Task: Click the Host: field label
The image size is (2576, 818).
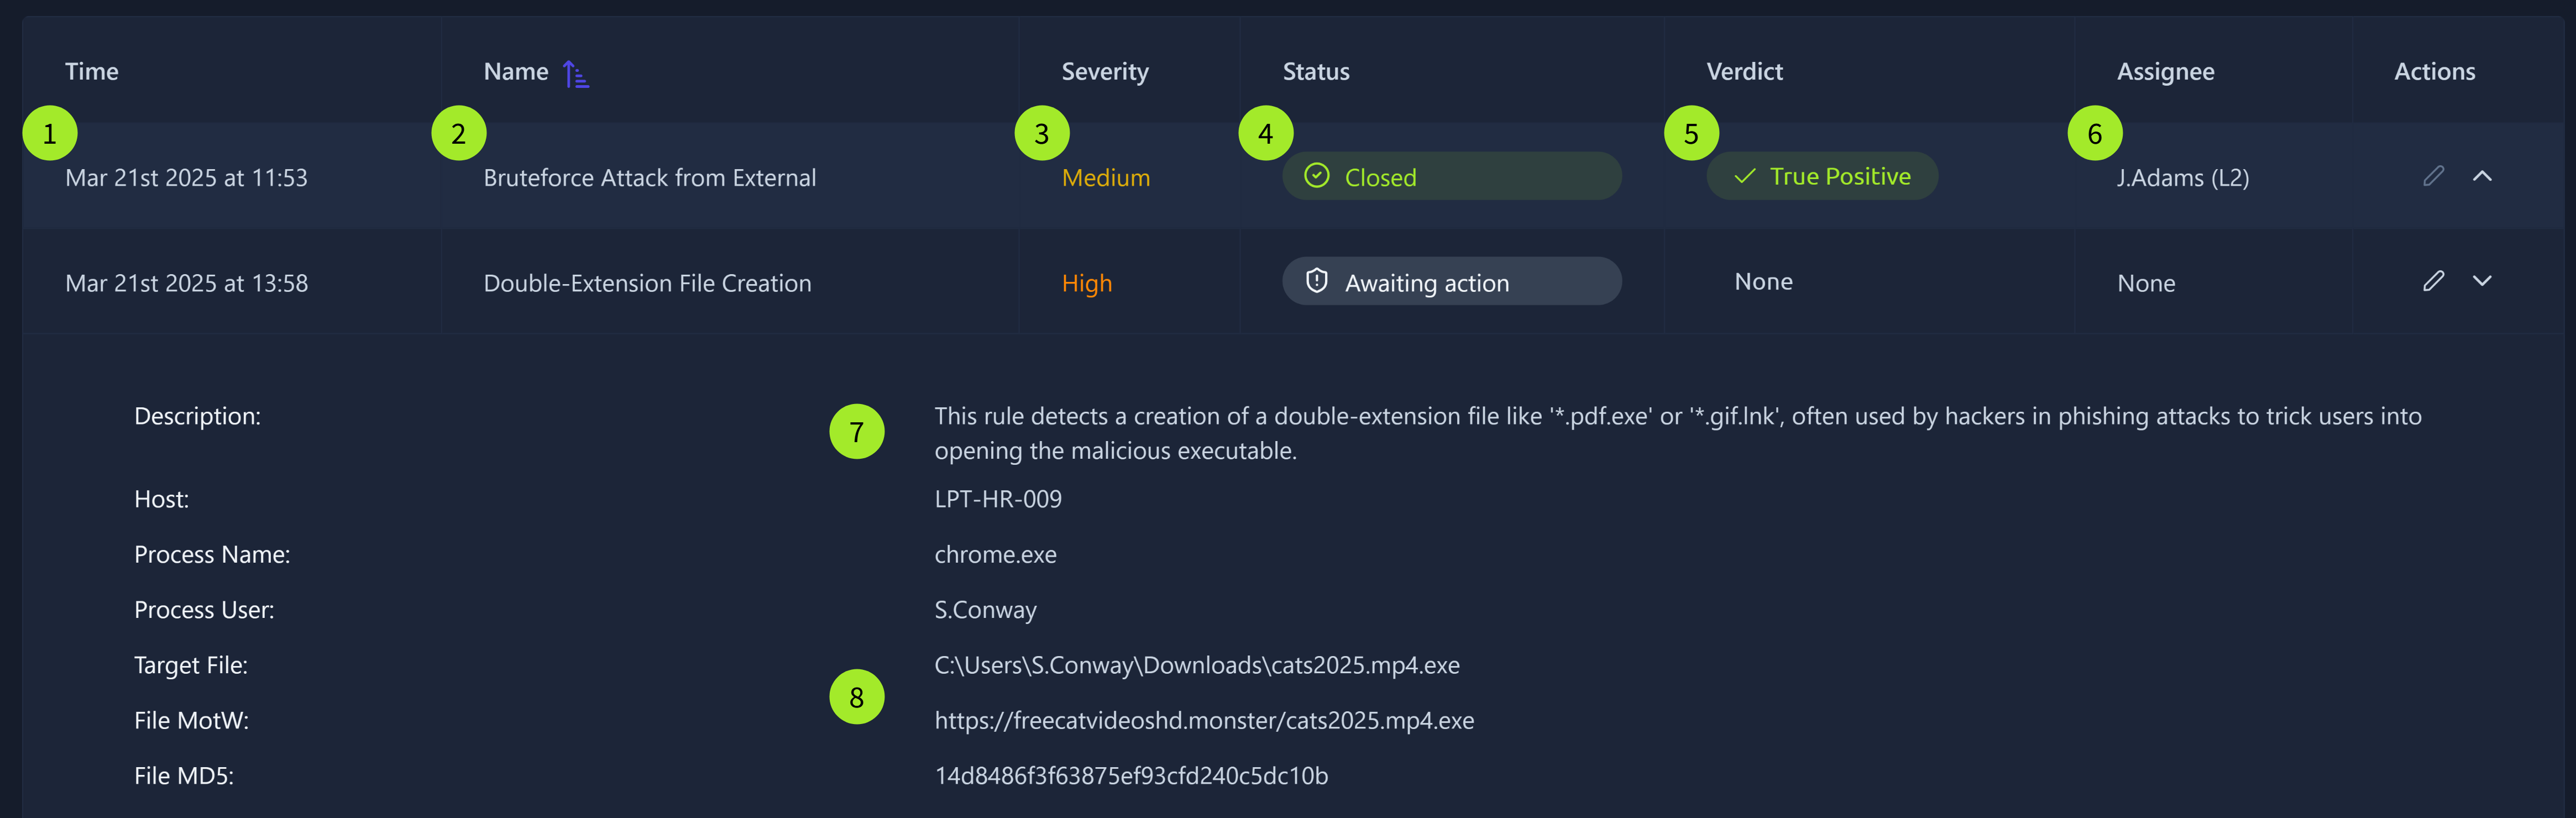Action: click(161, 499)
